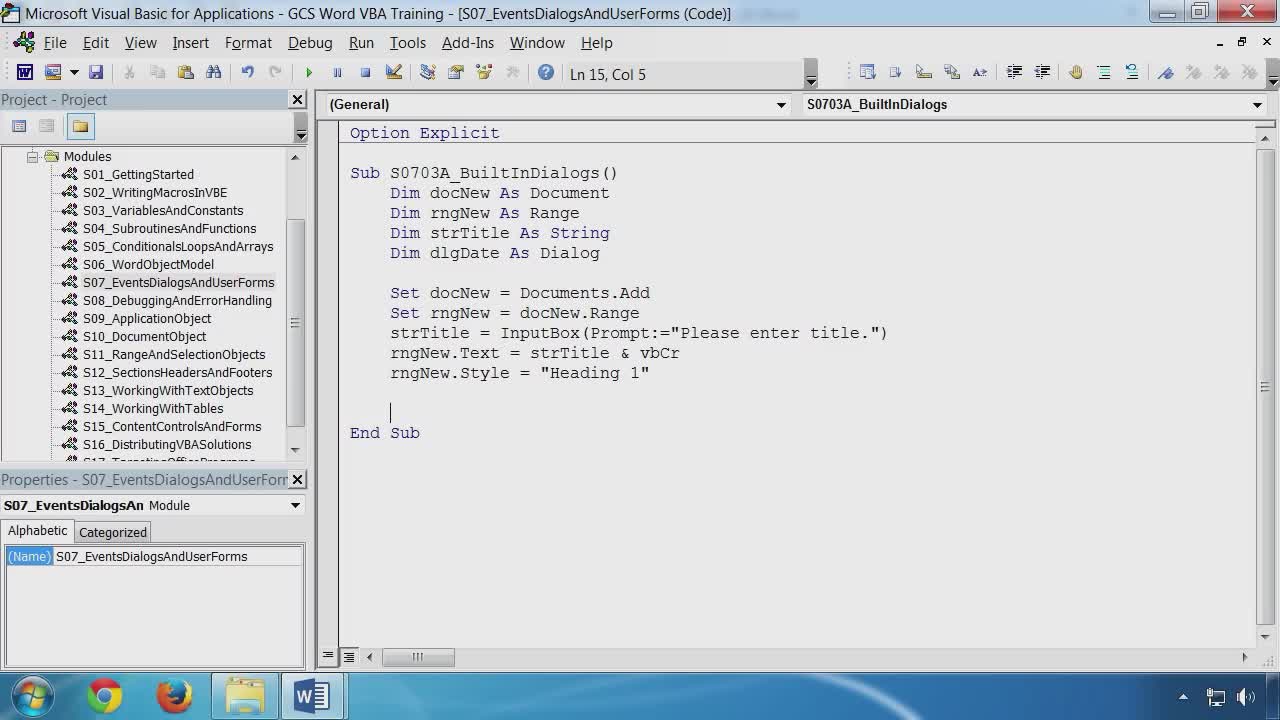Viewport: 1280px width, 720px height.
Task: Open the Properties object selector dropdown
Action: 295,505
